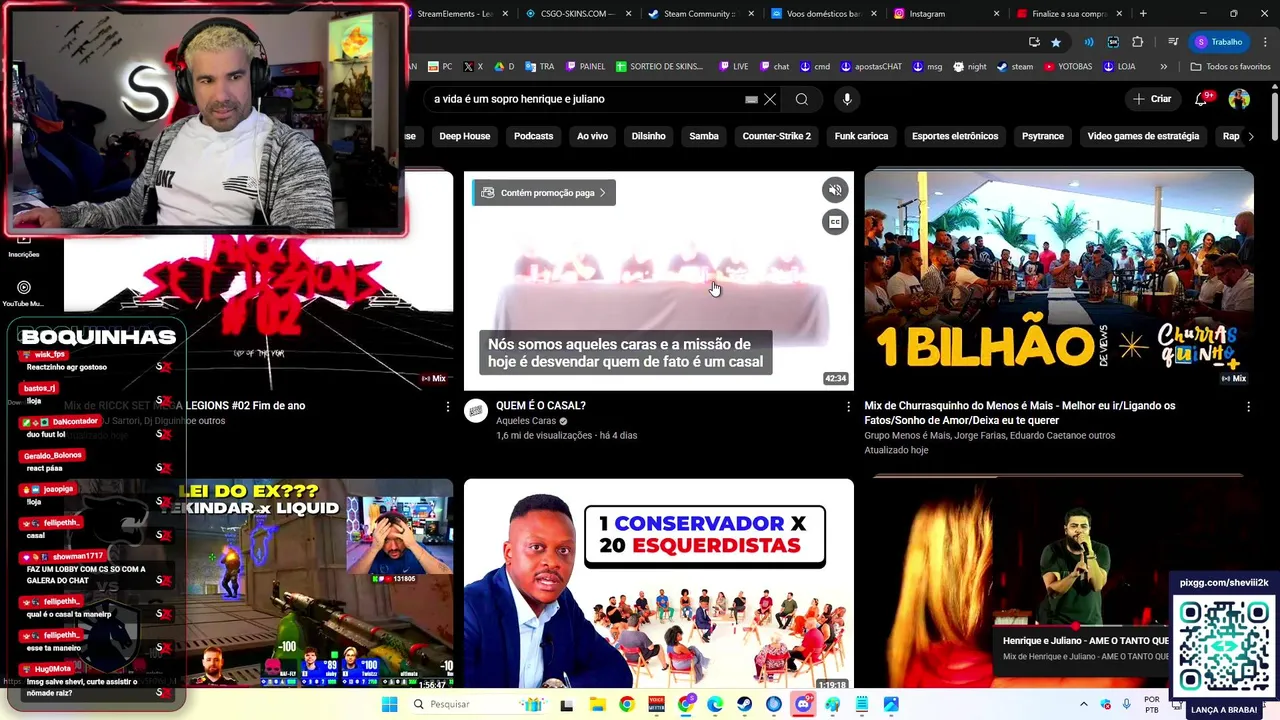1280x720 pixels.
Task: Open the Photos app on the taskbar
Action: pos(890,704)
